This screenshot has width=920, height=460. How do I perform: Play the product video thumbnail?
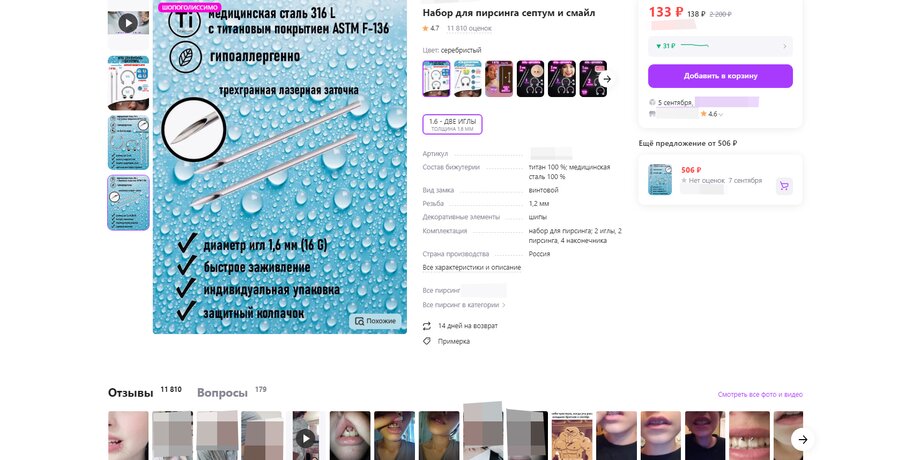(128, 23)
